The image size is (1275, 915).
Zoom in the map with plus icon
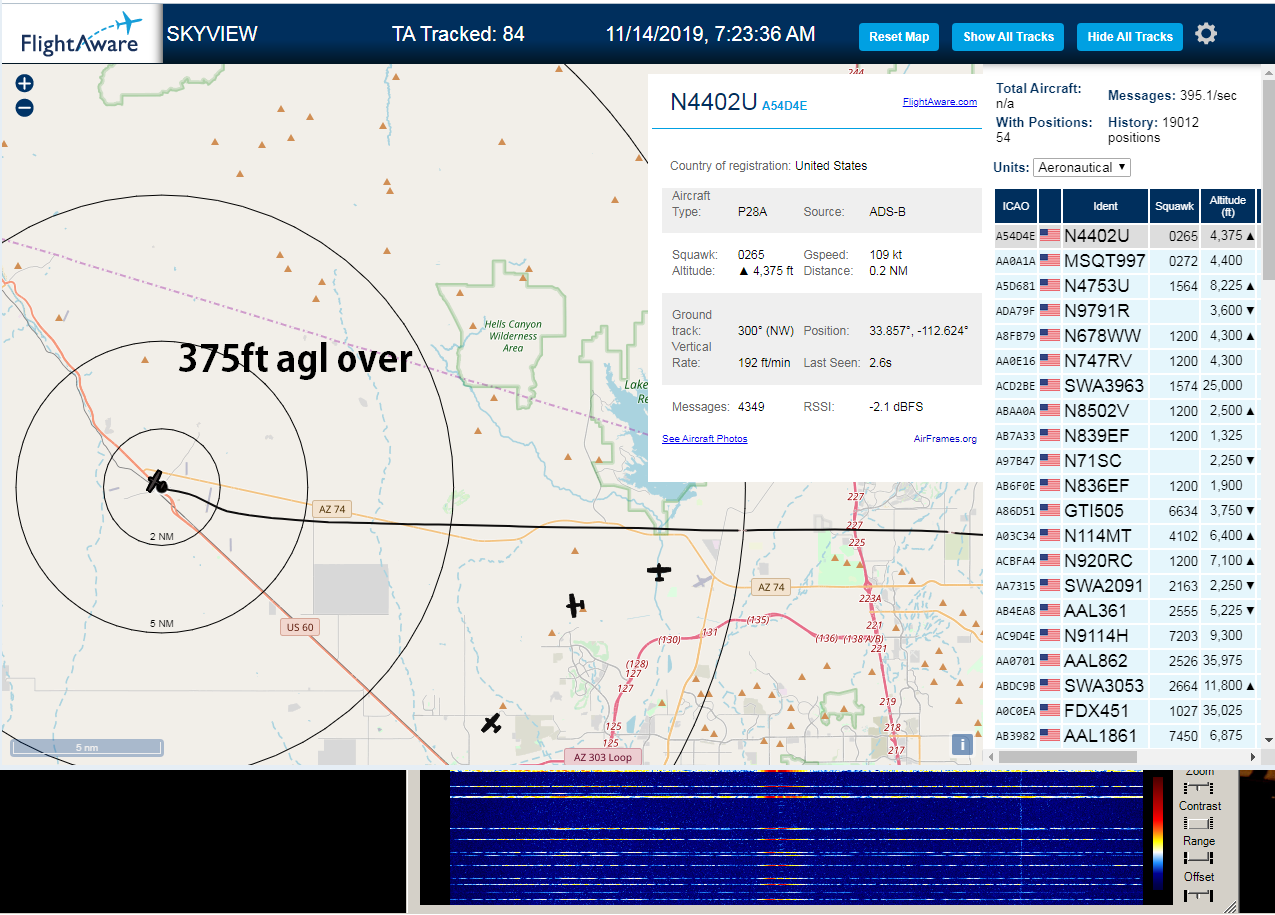[25, 84]
